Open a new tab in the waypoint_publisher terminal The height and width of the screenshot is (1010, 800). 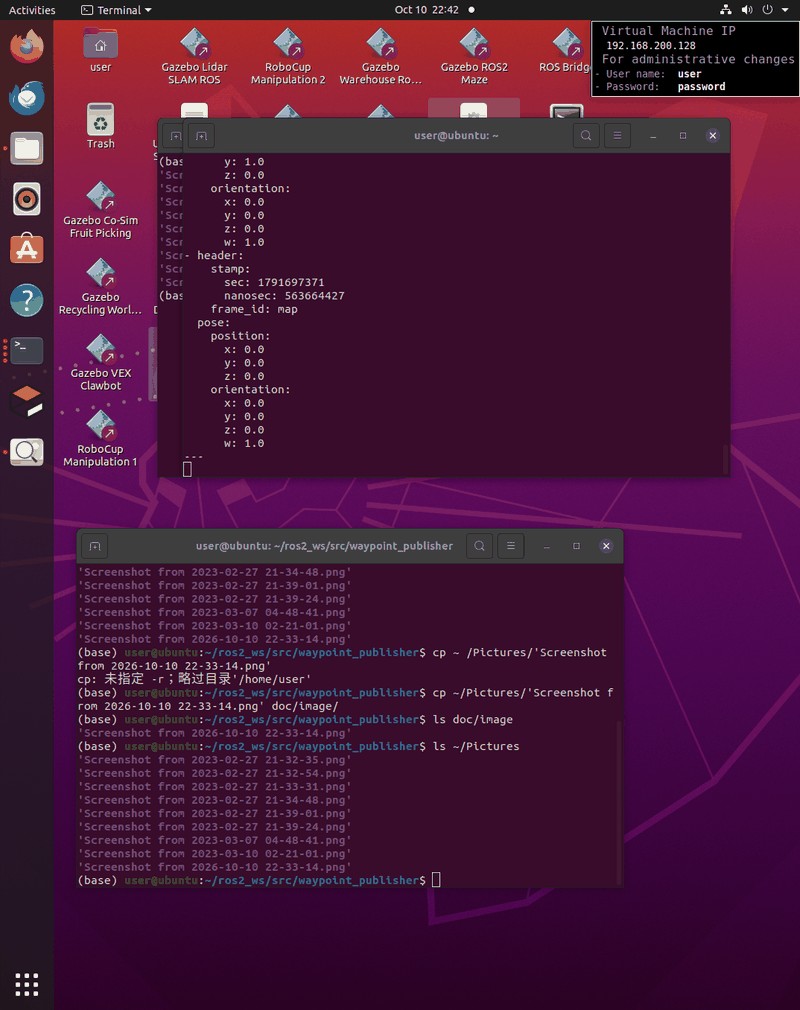tap(95, 546)
